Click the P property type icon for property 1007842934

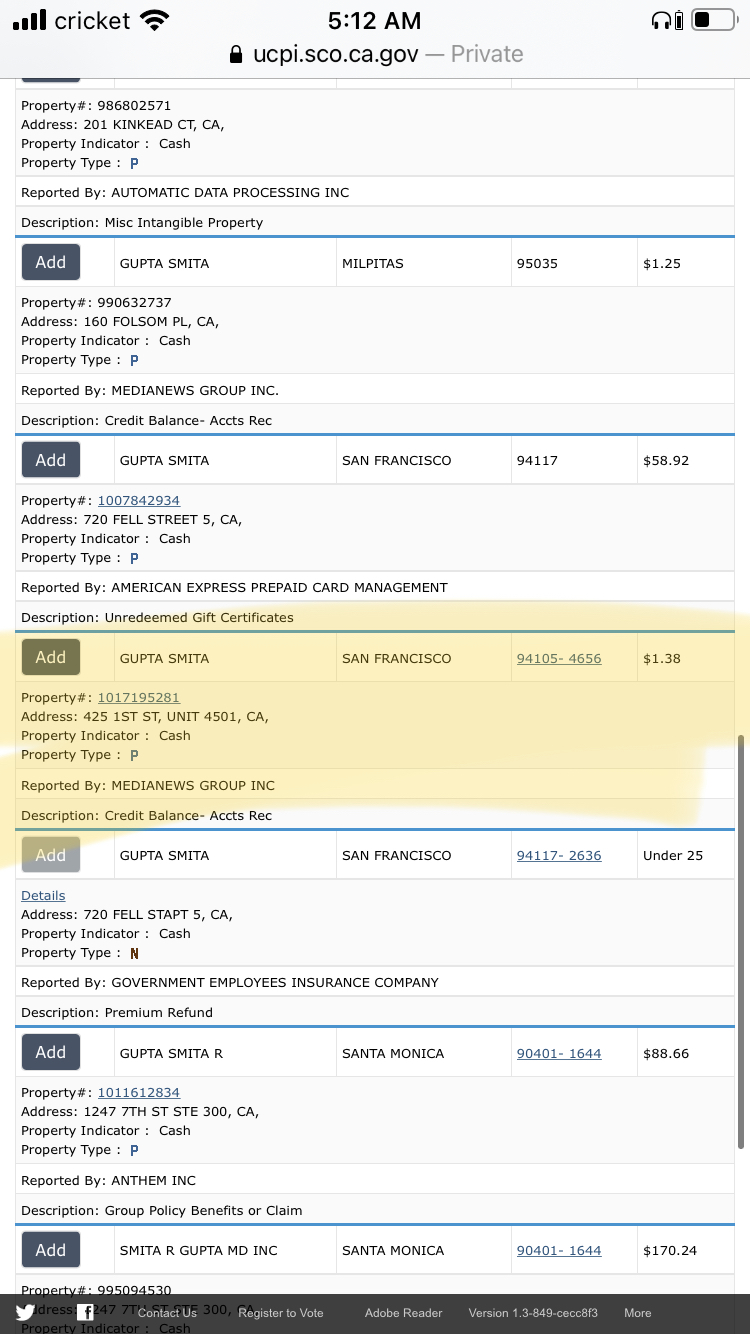(x=134, y=558)
